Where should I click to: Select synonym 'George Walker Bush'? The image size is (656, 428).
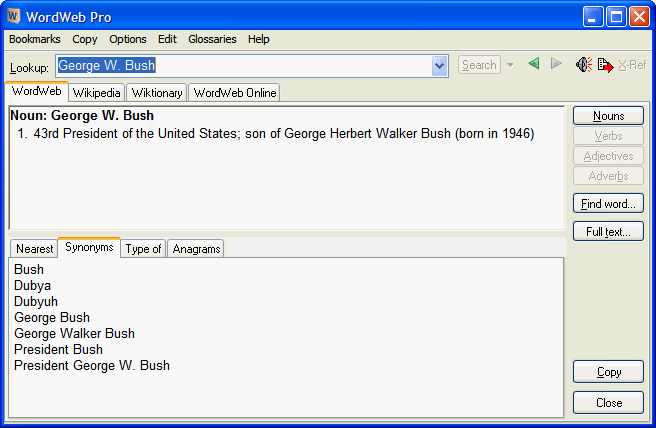pos(74,333)
